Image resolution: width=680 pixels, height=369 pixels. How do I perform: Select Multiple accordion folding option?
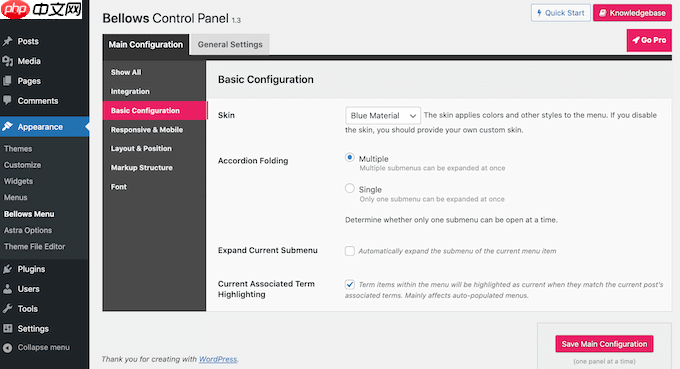pyautogui.click(x=350, y=157)
